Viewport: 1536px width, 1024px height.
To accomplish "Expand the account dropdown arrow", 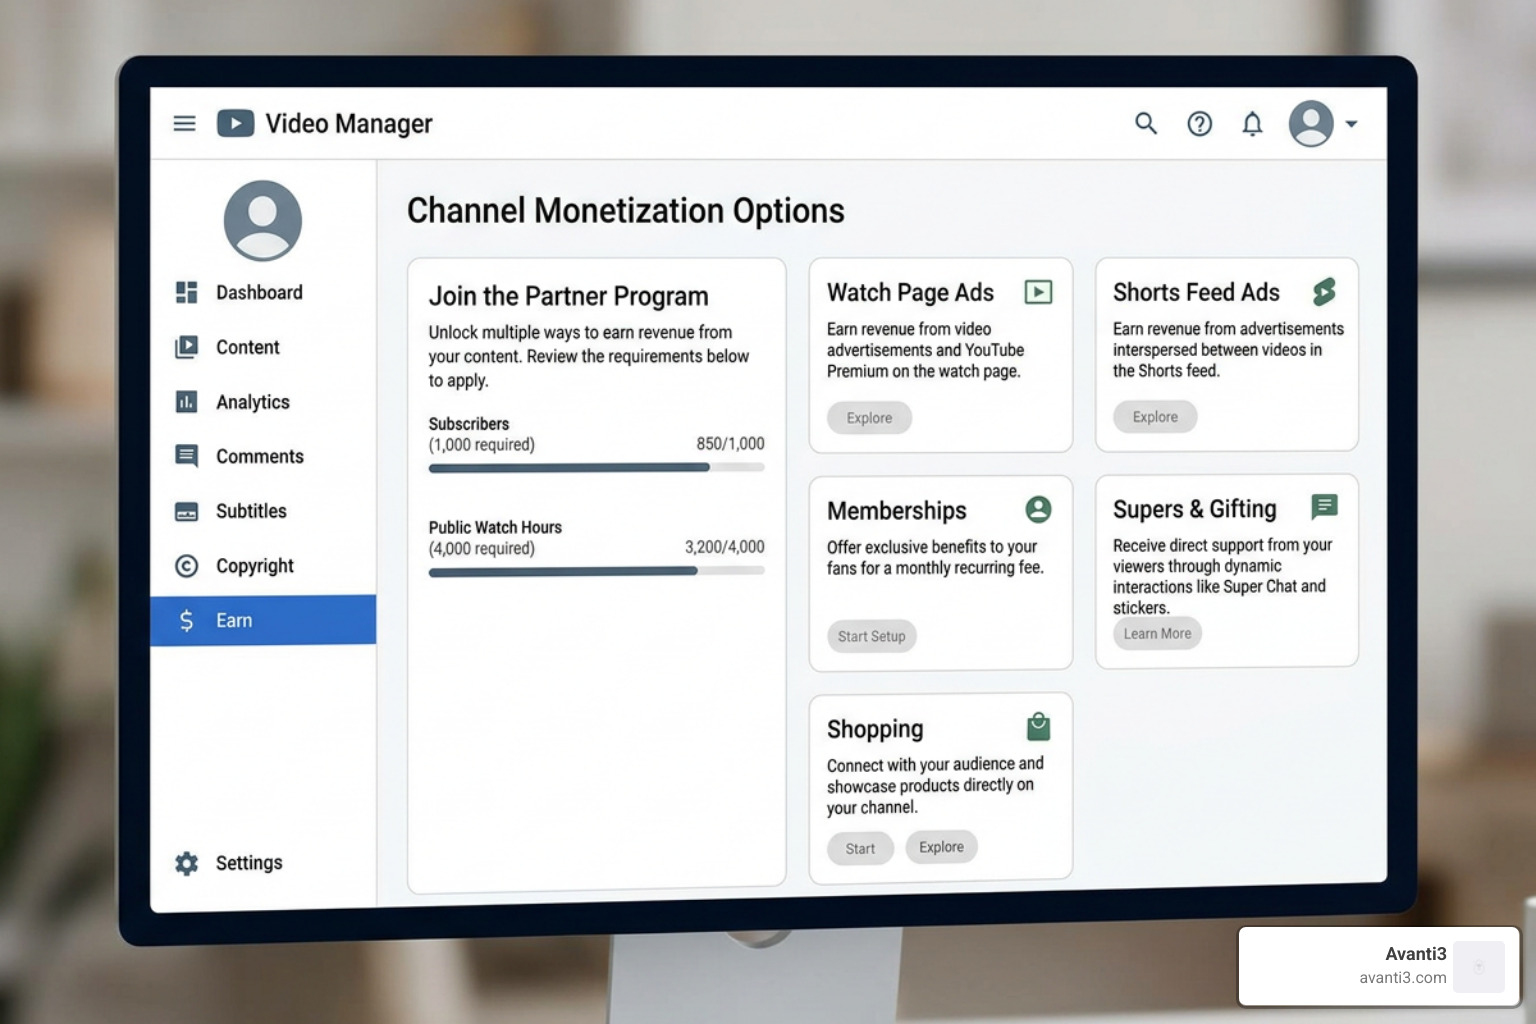I will 1351,124.
